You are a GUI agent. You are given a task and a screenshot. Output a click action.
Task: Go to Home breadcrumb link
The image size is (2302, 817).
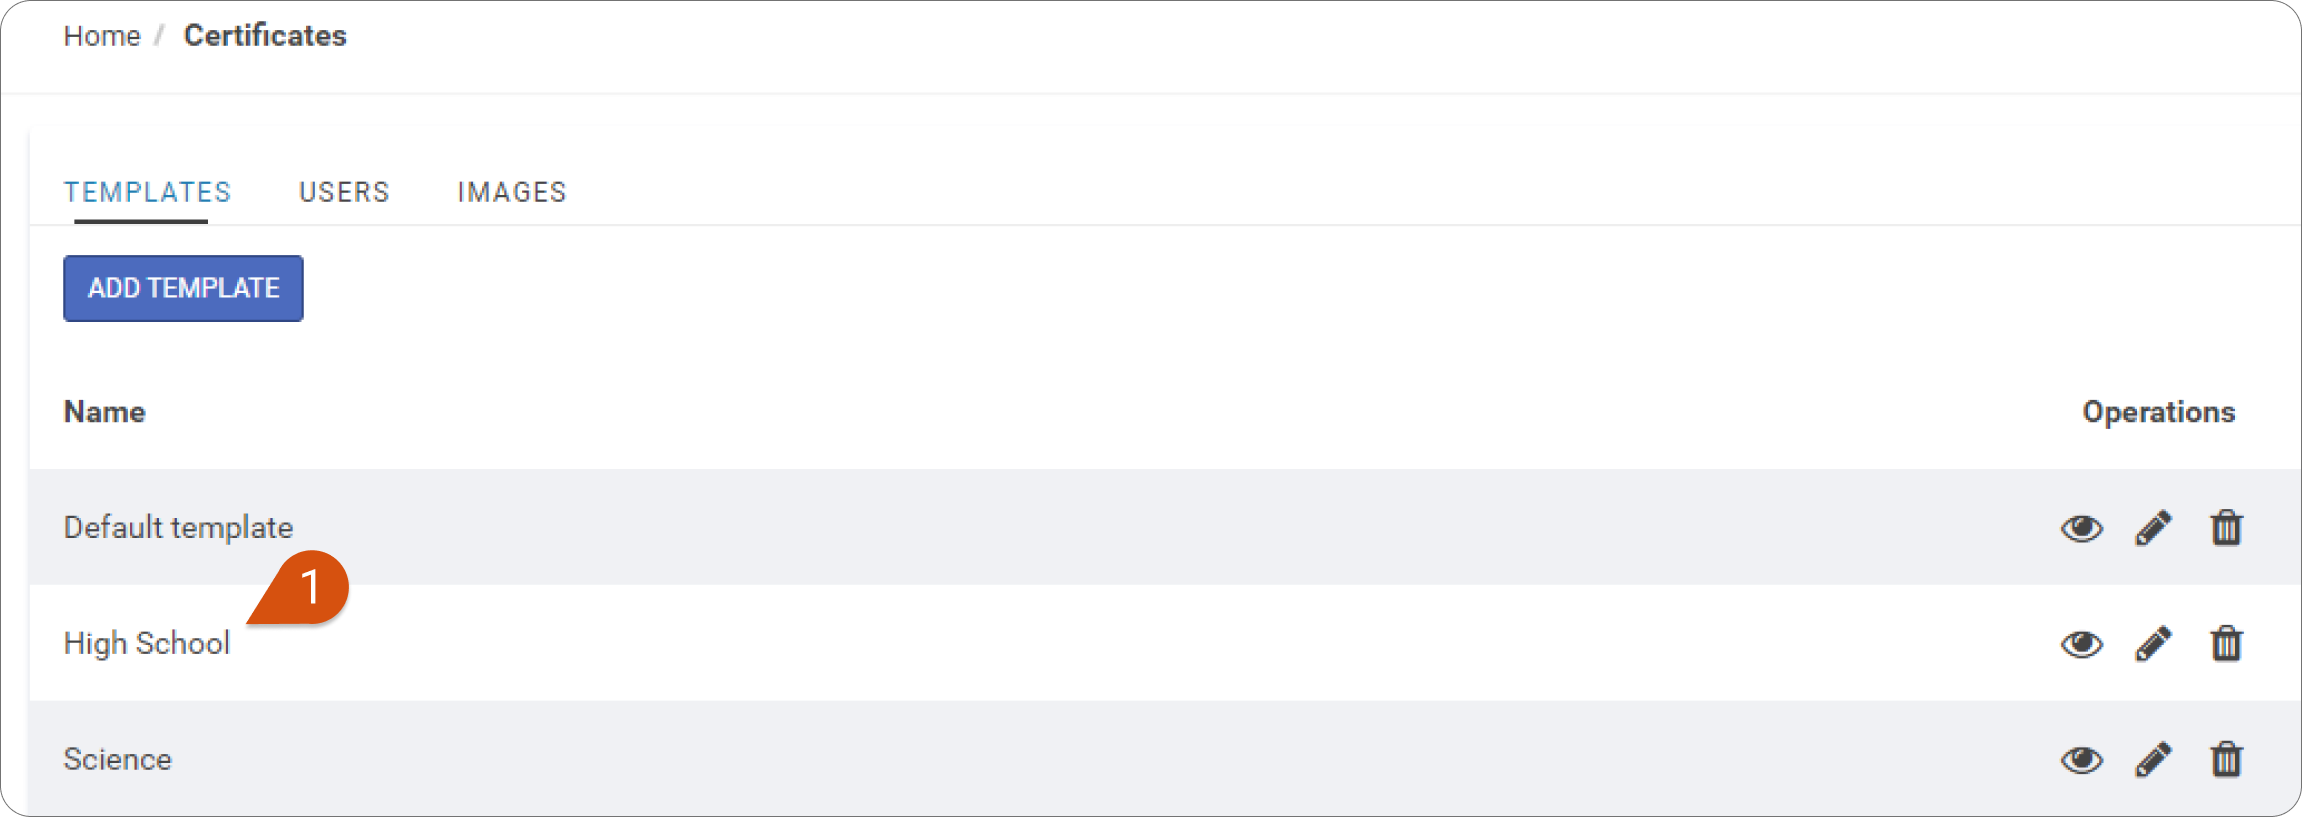[102, 36]
